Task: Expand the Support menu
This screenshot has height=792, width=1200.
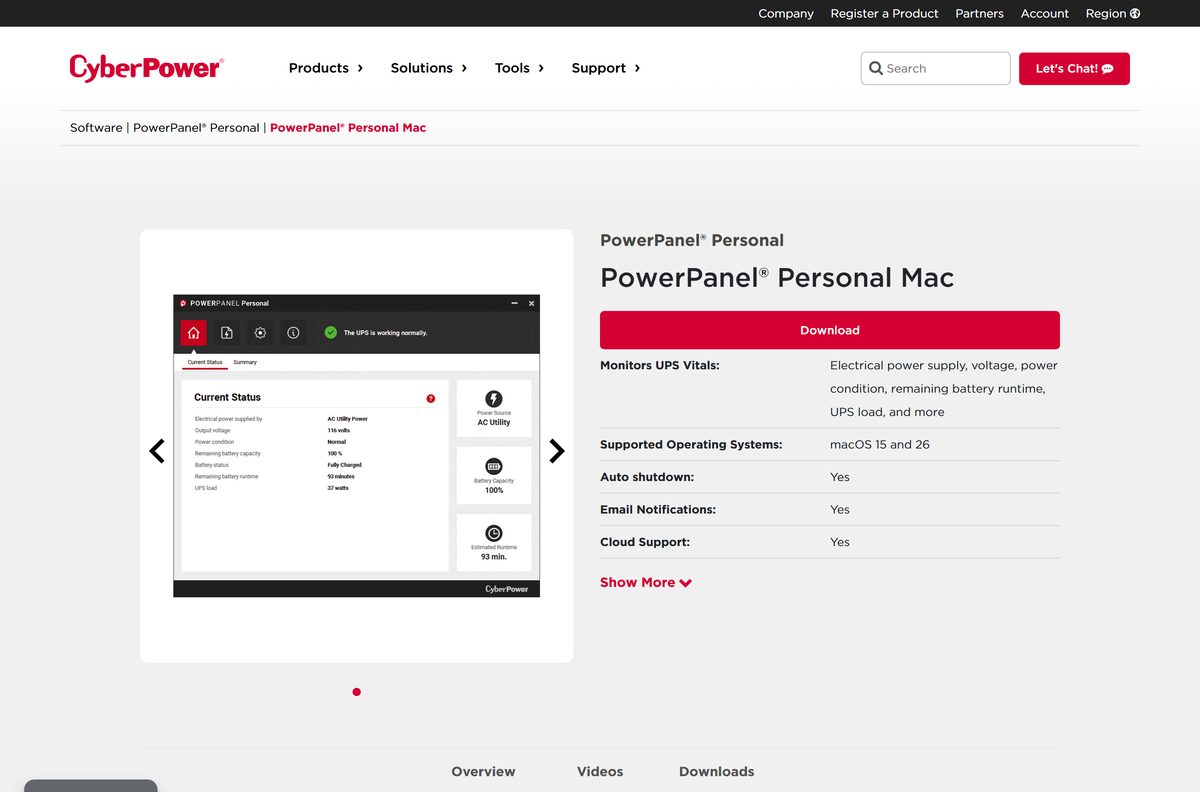Action: [606, 68]
